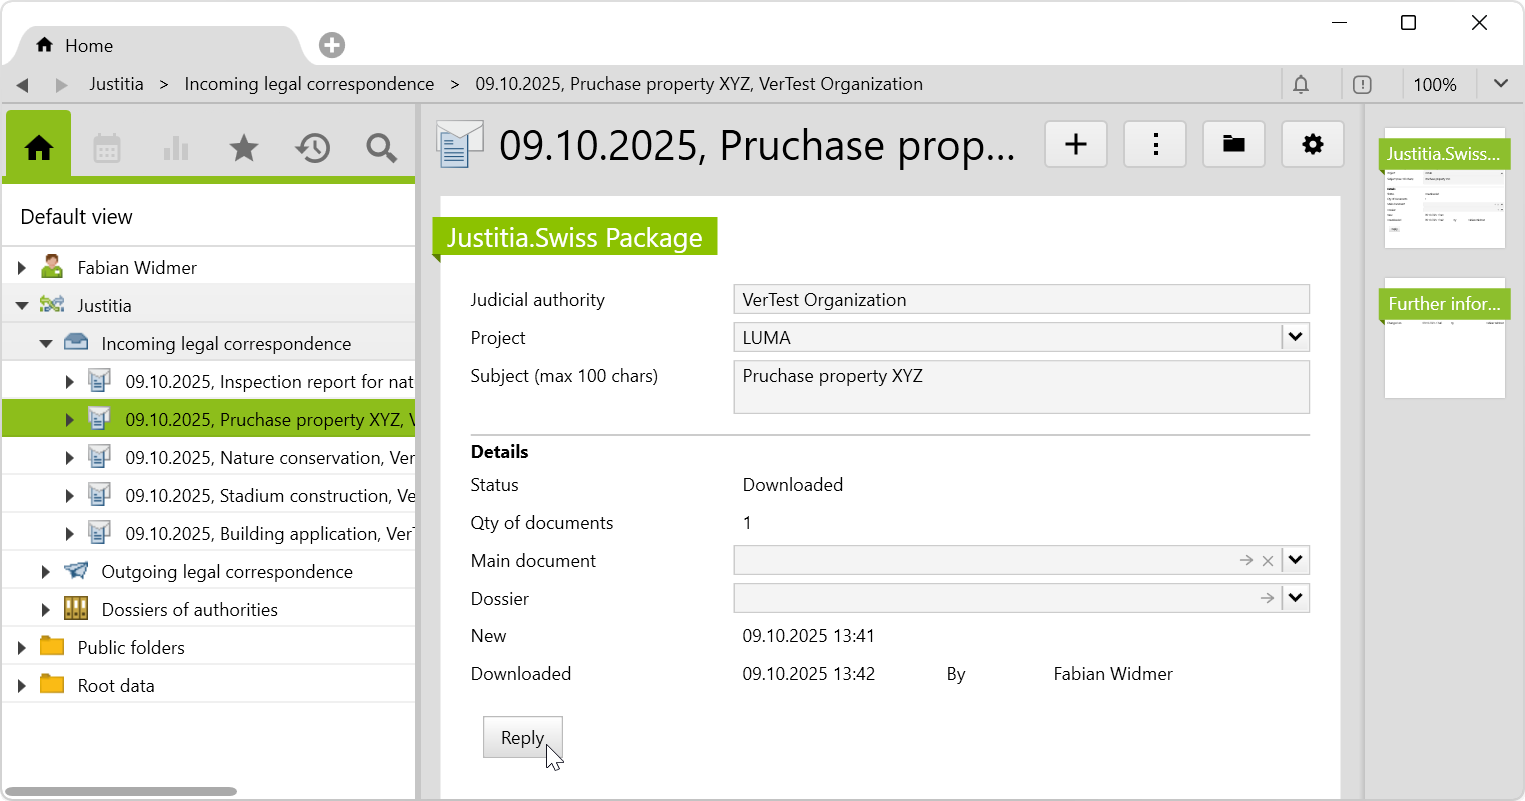
Task: Open the Main document dropdown arrow
Action: 1295,560
